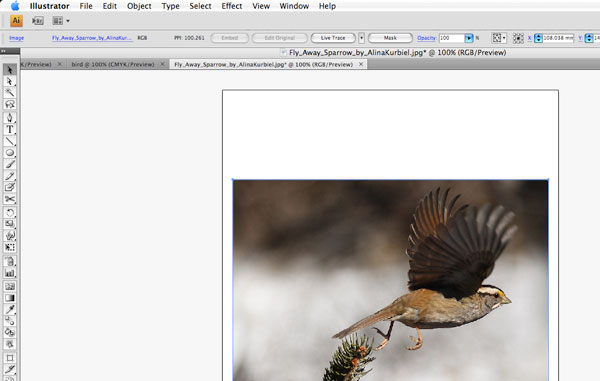
Task: Click the Edit Original button
Action: click(x=280, y=38)
